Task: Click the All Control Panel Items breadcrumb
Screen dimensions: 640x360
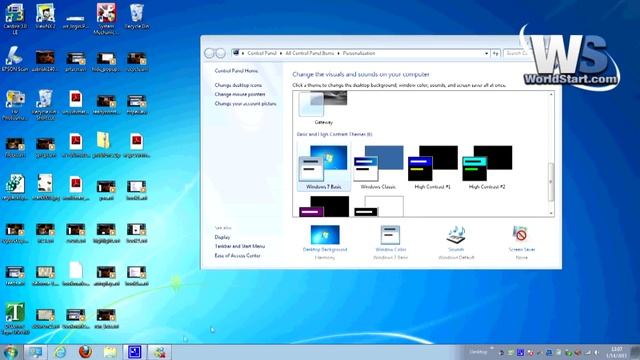Action: coord(310,53)
